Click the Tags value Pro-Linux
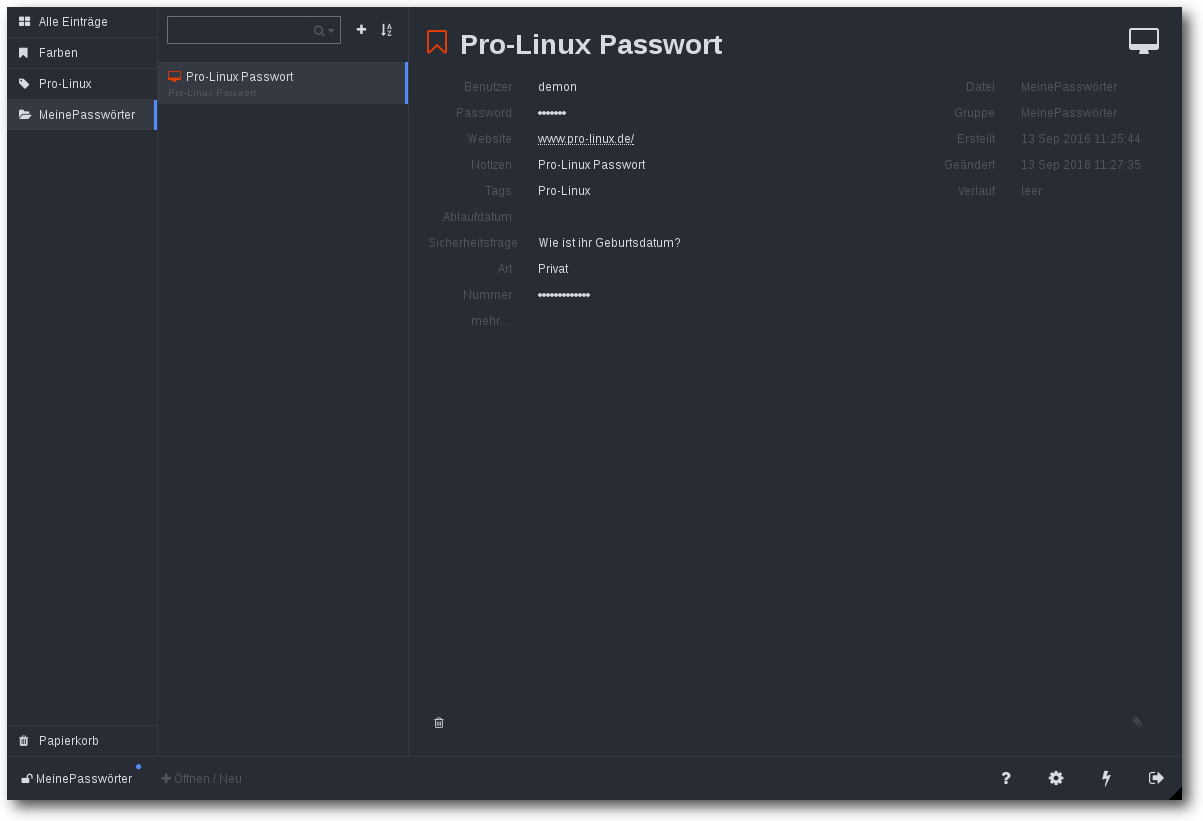The image size is (1203, 821). (x=564, y=191)
